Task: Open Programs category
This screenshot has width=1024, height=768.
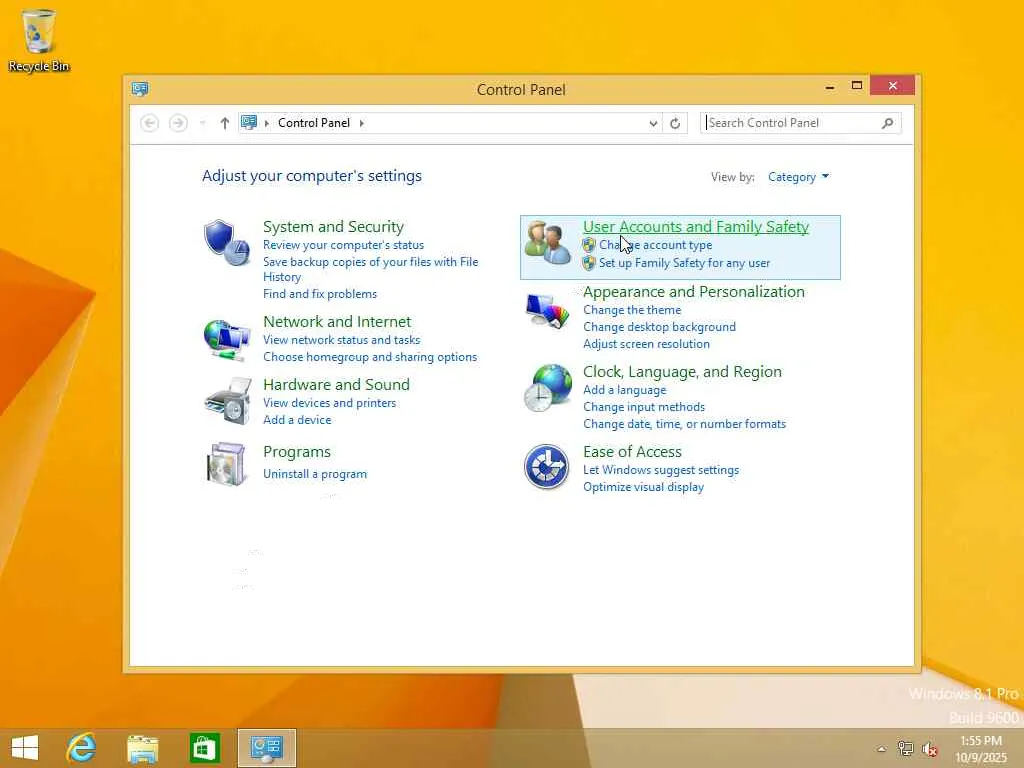Action: [x=296, y=452]
